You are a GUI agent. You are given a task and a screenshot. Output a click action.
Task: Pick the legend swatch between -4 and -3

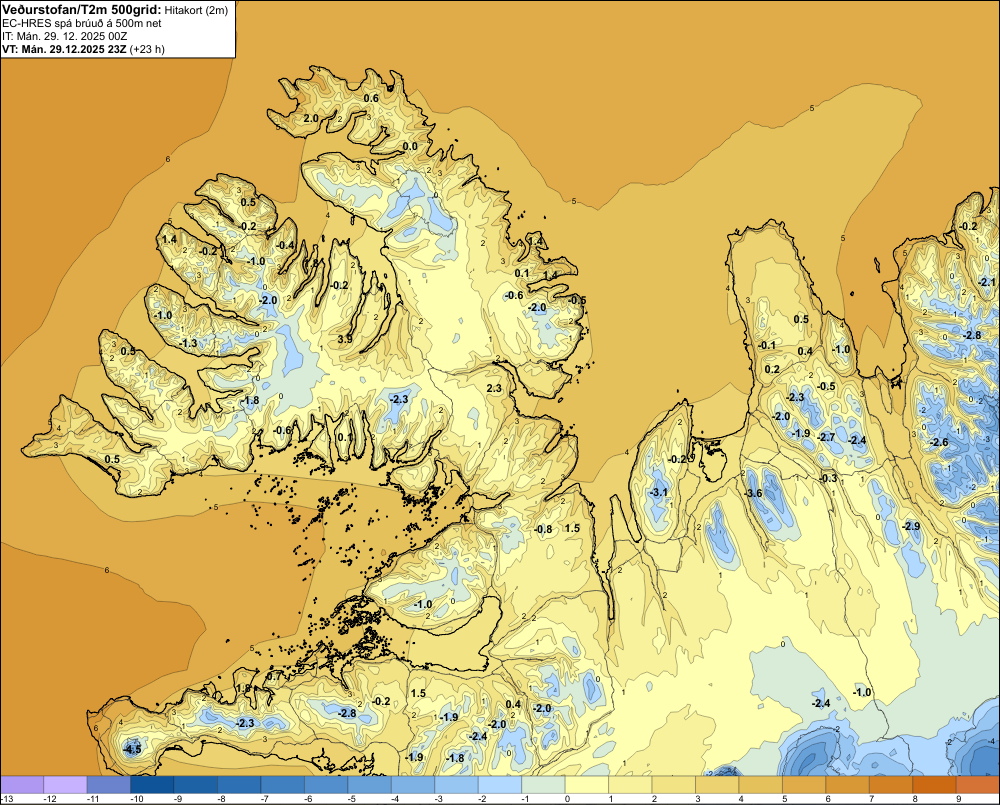tap(413, 785)
